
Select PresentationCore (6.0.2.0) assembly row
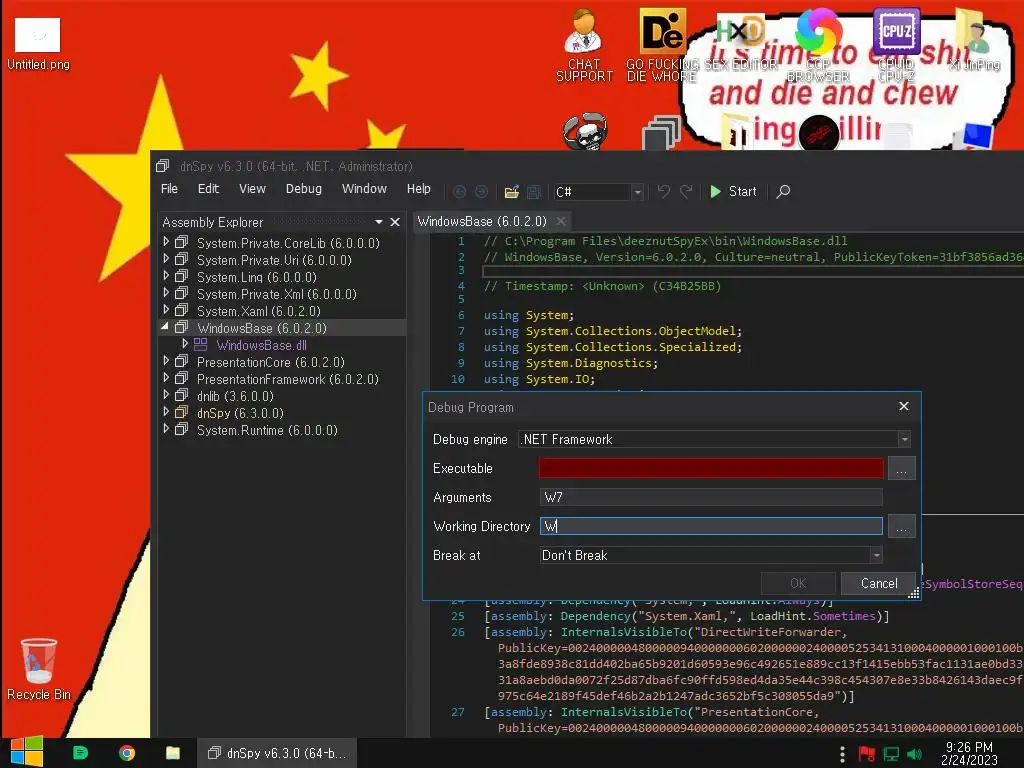click(x=270, y=362)
